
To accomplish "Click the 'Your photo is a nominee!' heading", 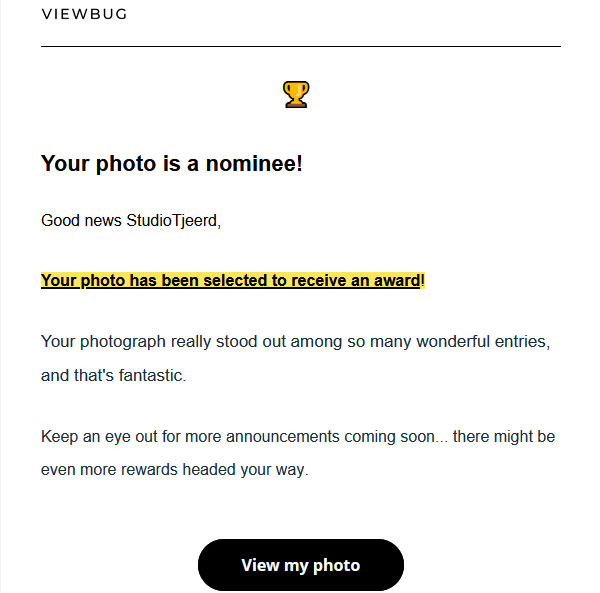I will point(172,163).
